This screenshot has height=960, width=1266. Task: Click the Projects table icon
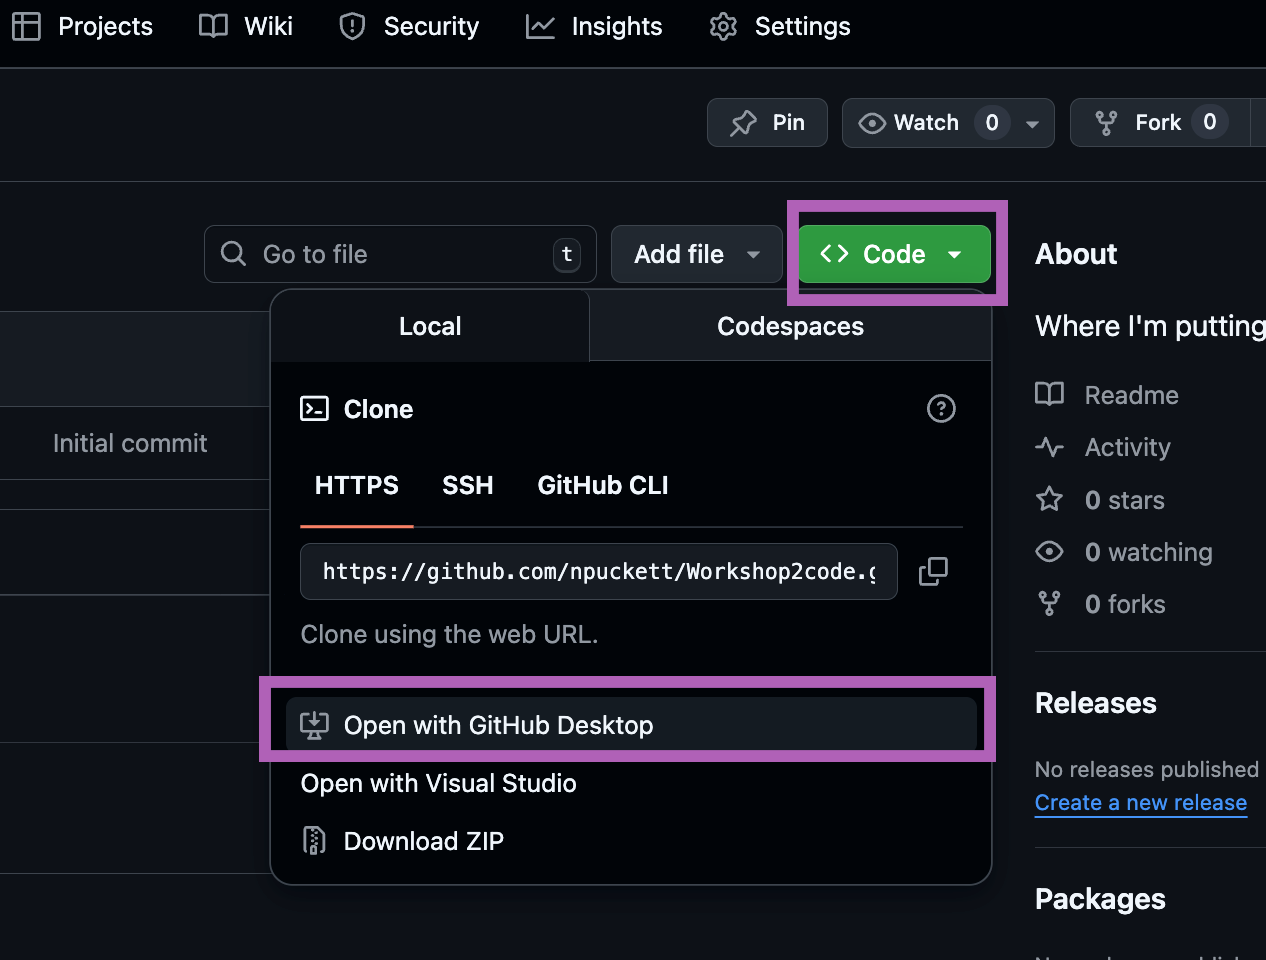tap(26, 26)
